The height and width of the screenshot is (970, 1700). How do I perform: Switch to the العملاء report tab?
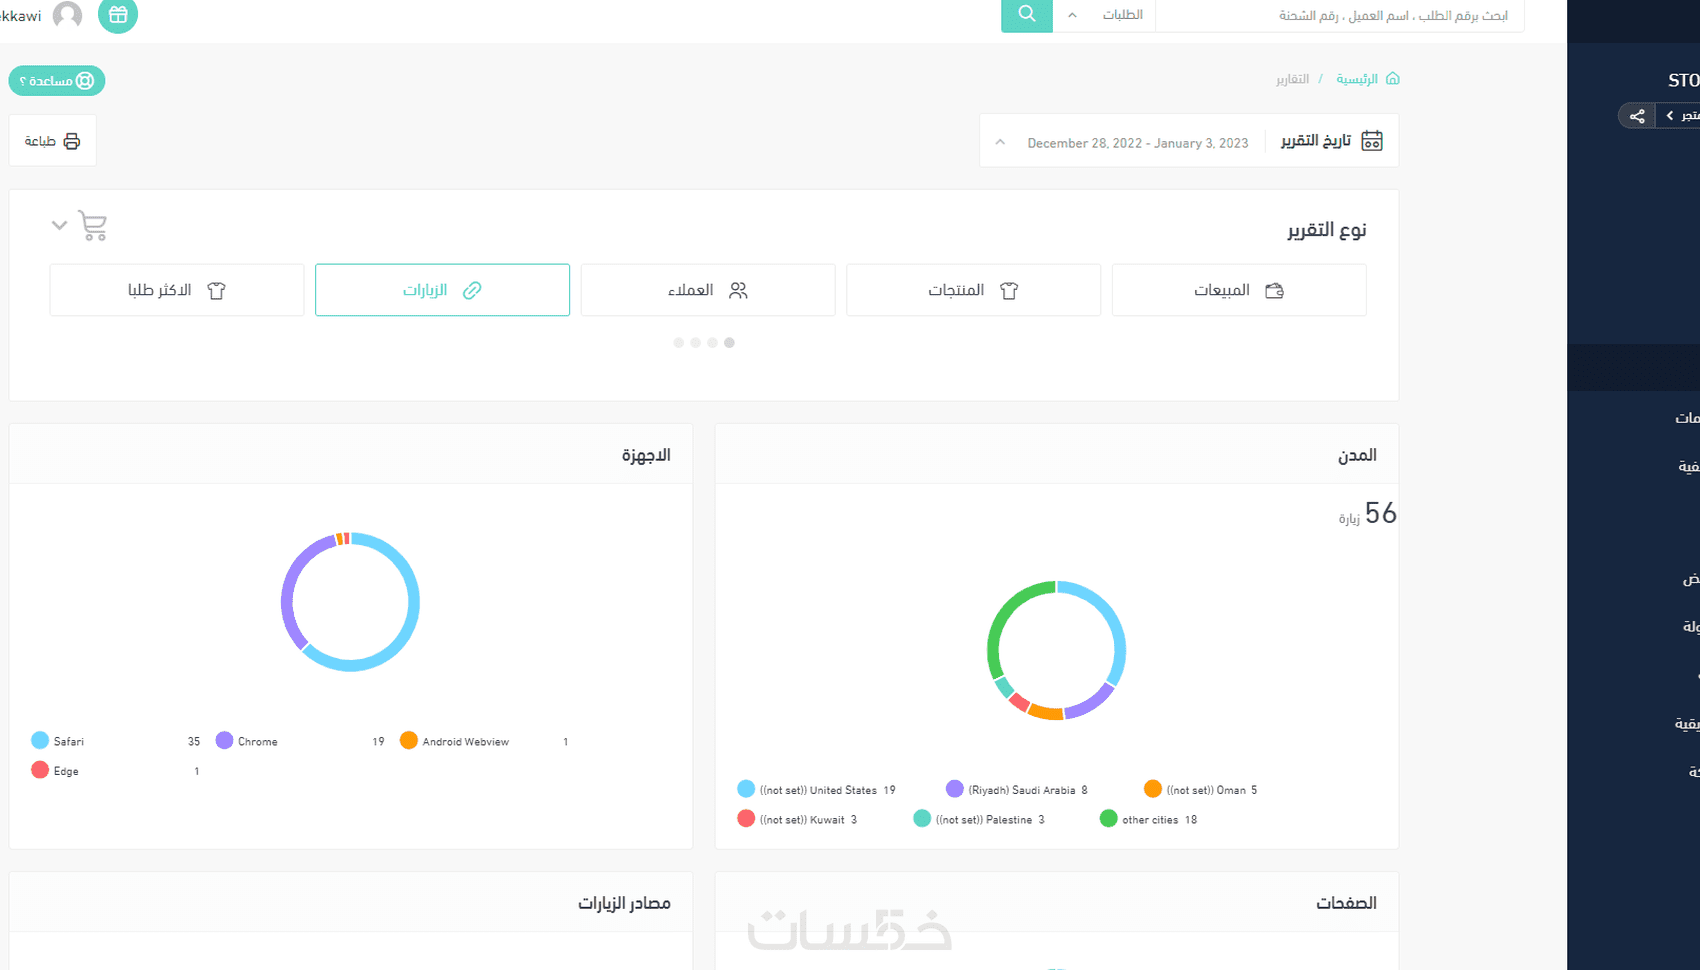708,290
